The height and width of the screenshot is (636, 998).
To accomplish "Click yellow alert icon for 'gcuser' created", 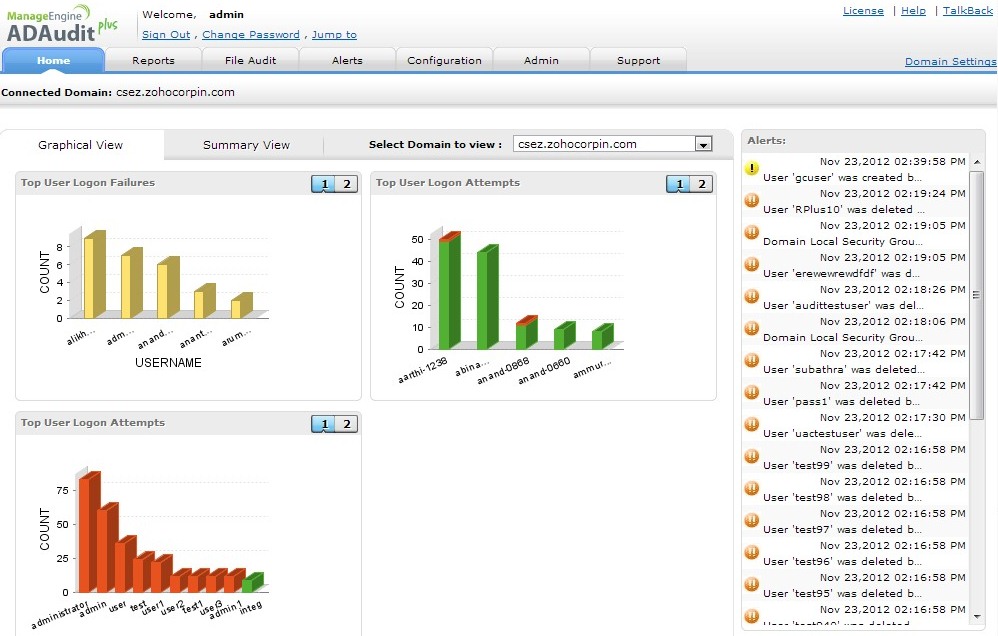I will (x=752, y=168).
